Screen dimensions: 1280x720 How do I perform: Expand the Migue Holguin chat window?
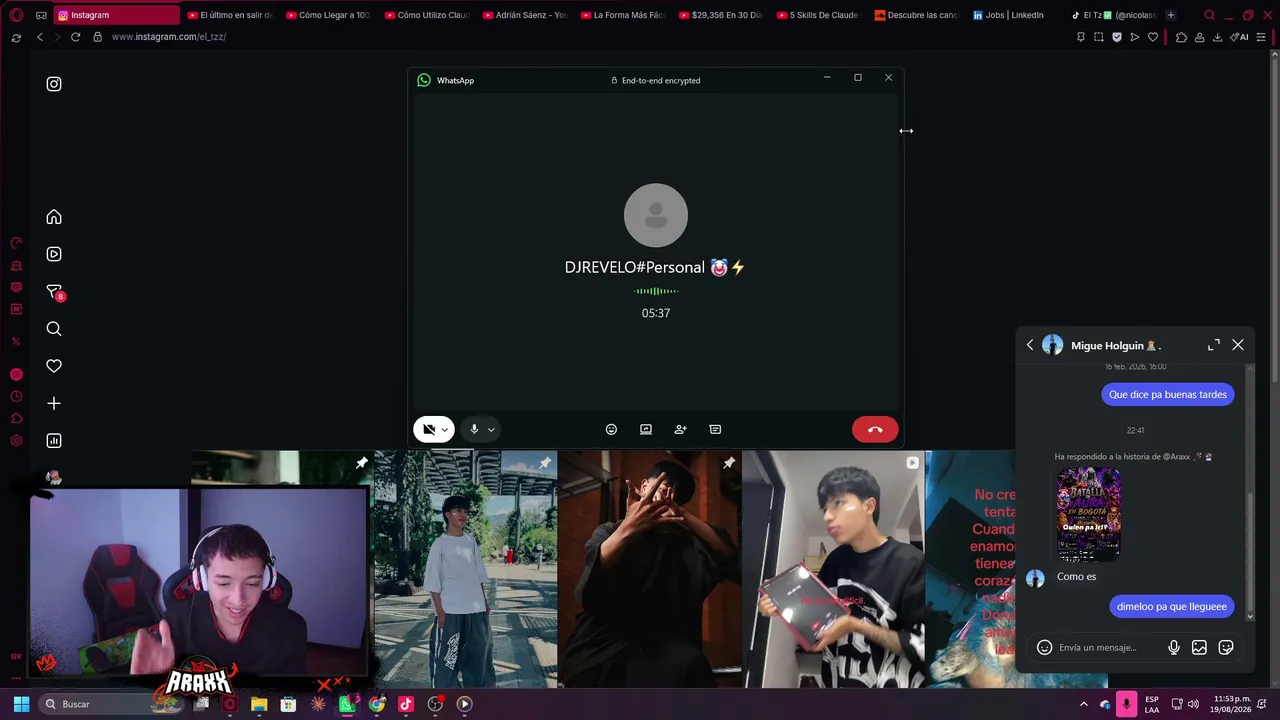coord(1214,345)
